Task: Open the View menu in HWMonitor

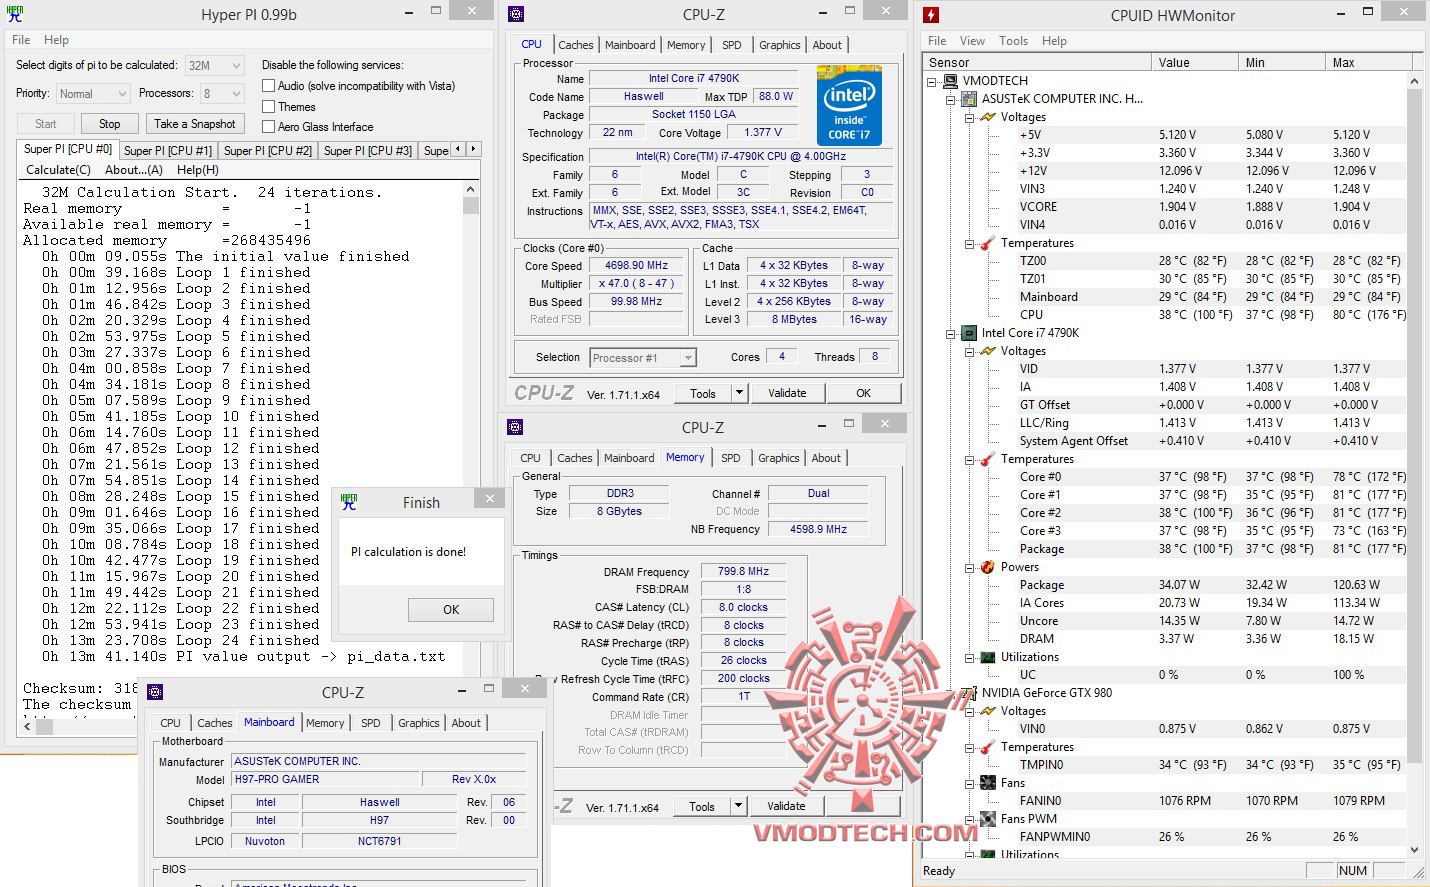Action: click(972, 41)
